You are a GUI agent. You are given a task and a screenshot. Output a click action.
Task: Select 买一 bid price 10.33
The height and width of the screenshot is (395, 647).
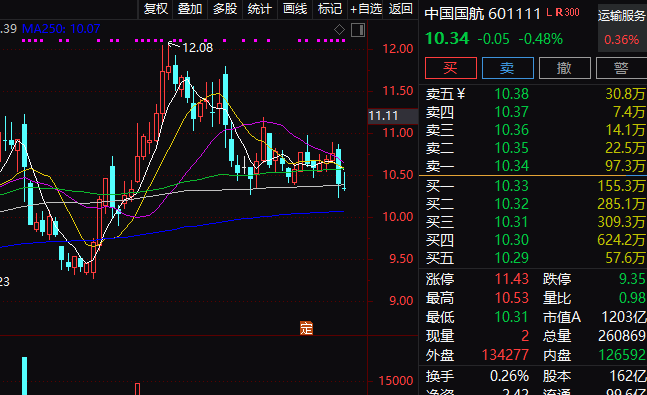pyautogui.click(x=512, y=186)
